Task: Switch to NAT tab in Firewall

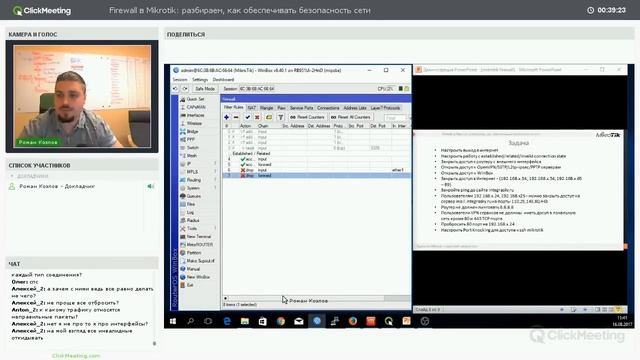Action: 251,108
